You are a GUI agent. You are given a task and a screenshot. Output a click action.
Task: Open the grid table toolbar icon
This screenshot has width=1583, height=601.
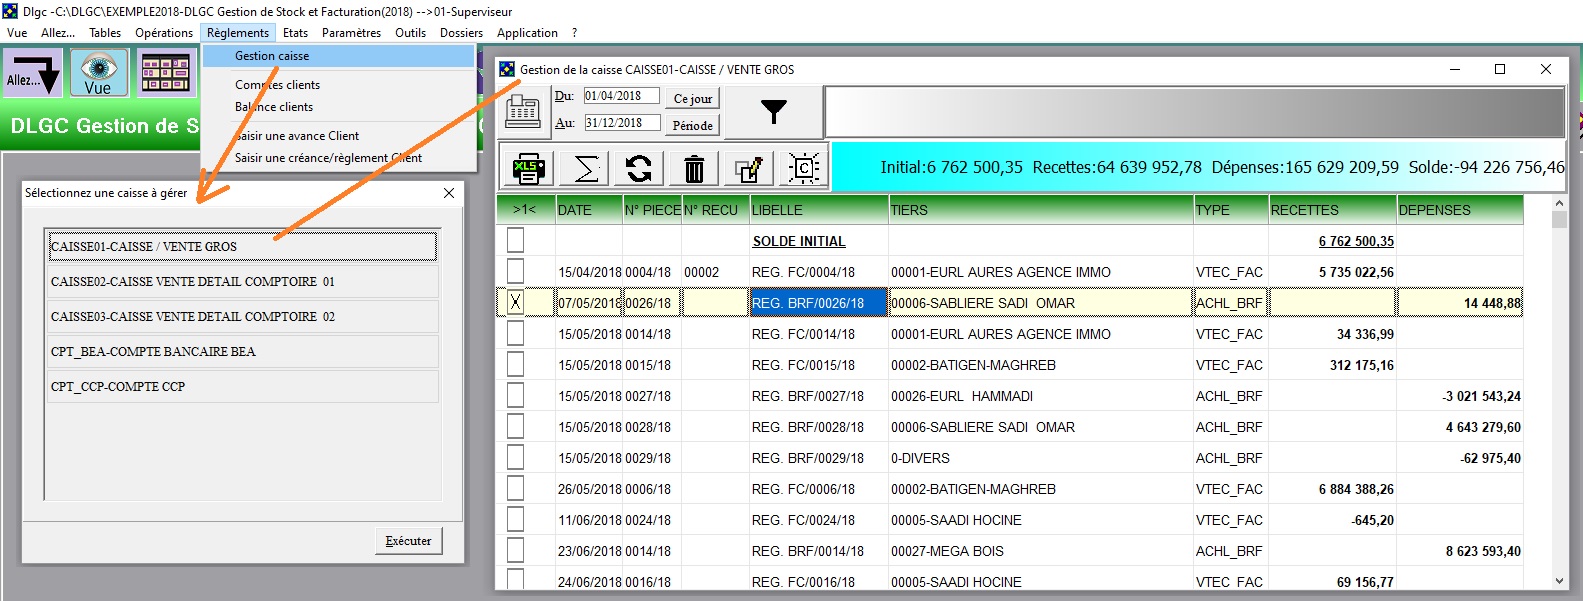(165, 73)
